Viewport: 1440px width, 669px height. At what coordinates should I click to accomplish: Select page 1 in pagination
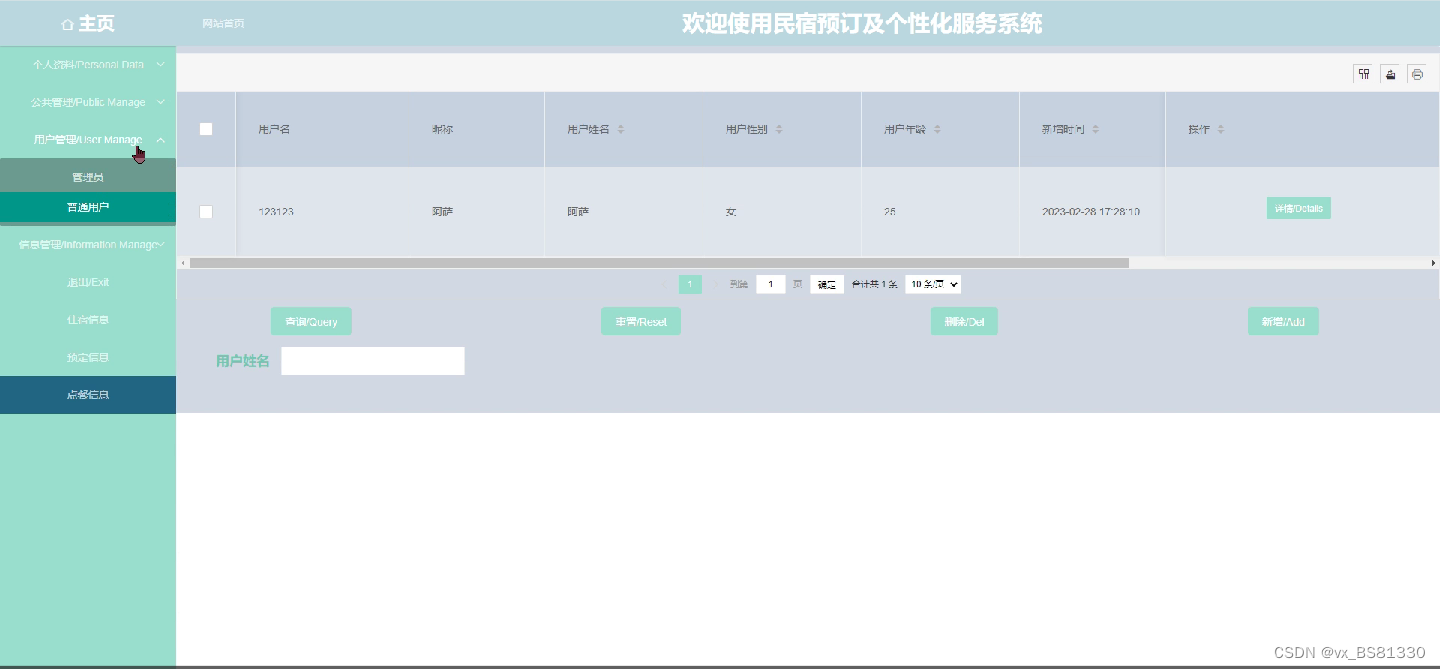coord(690,284)
